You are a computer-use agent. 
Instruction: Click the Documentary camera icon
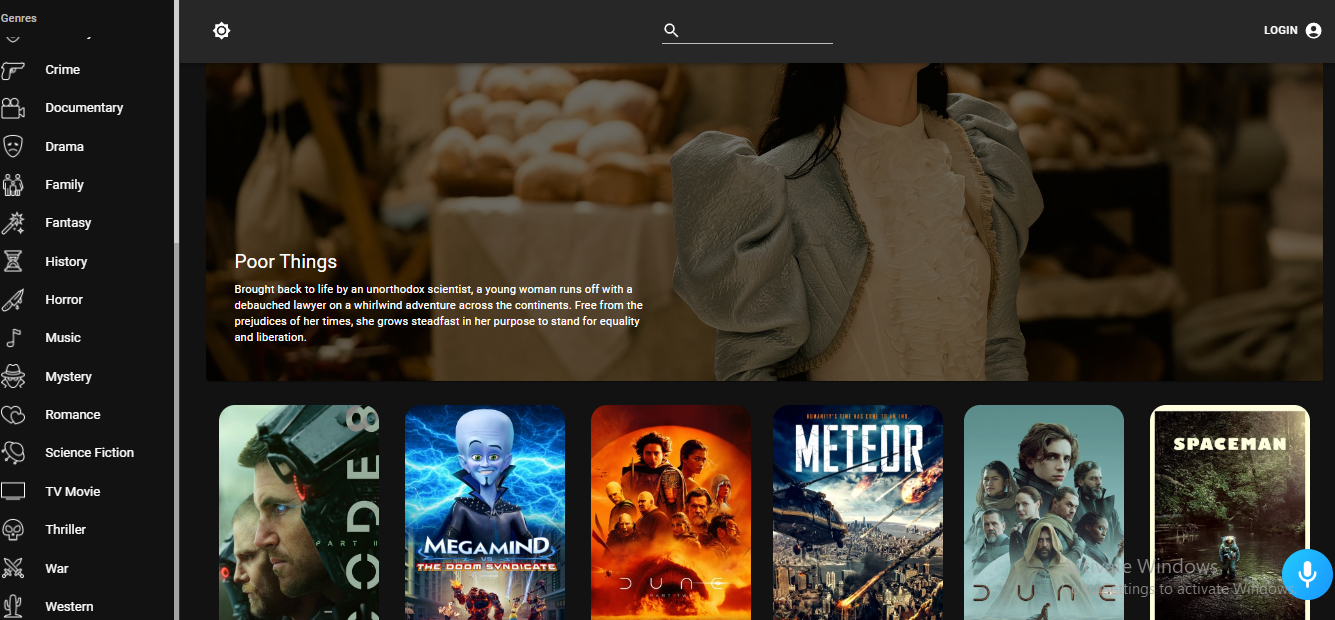tap(13, 108)
